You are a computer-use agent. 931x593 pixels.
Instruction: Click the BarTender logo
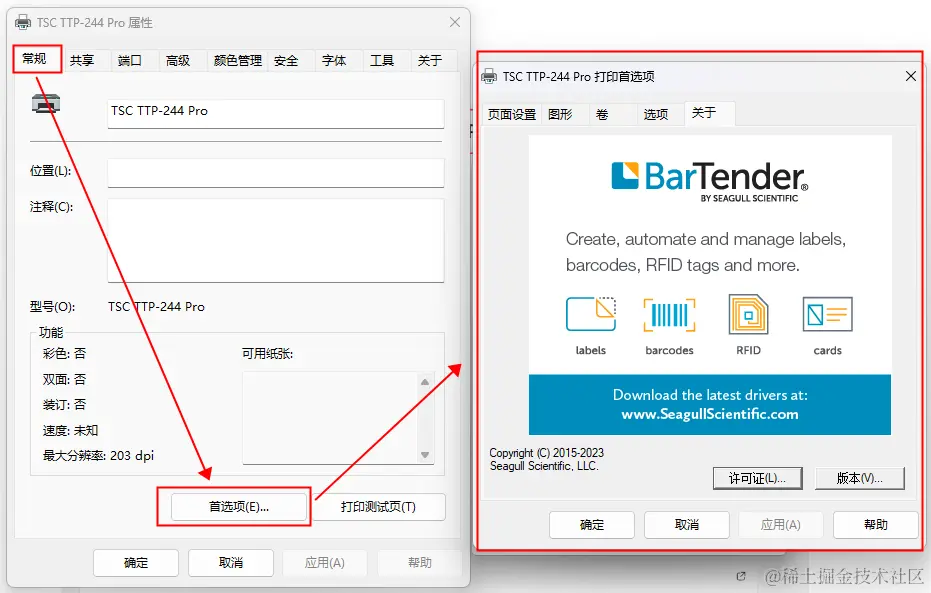[x=710, y=181]
